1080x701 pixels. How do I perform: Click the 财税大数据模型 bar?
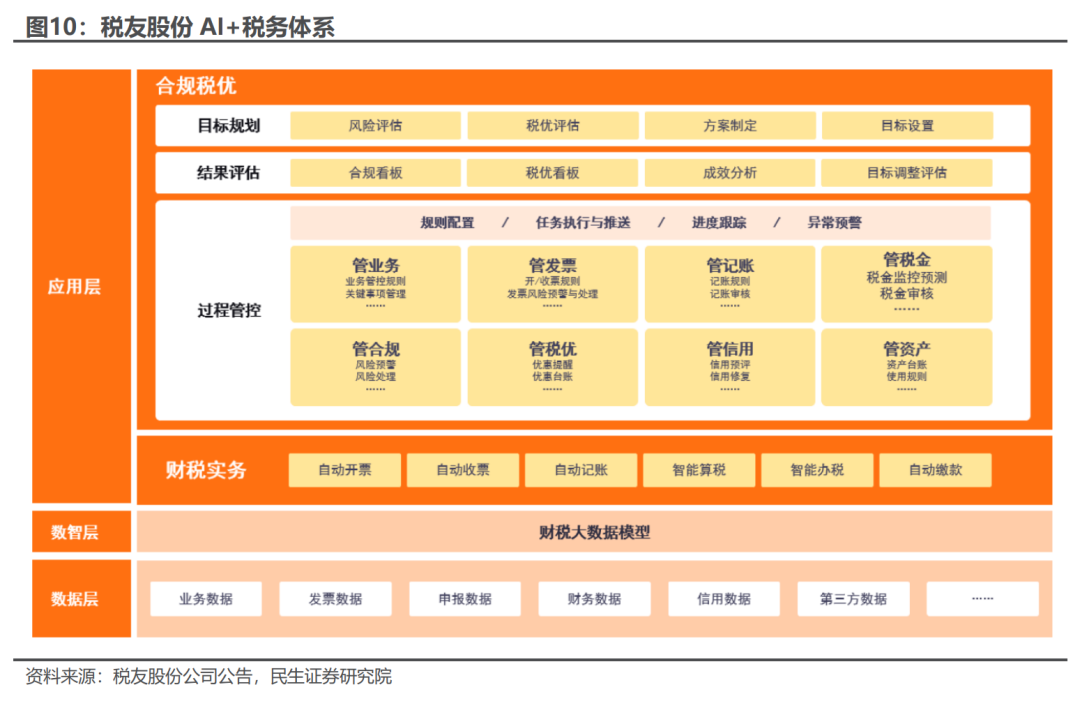[594, 532]
